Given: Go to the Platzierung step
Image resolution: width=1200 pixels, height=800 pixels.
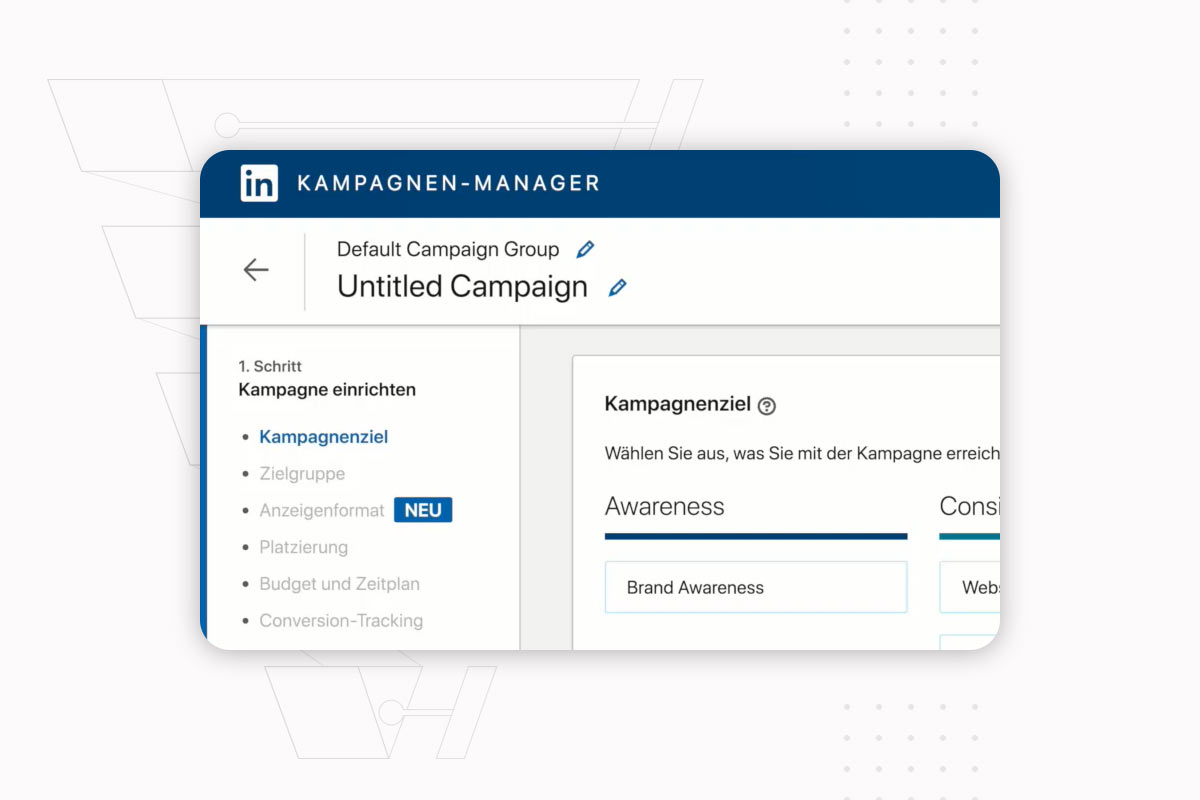Looking at the screenshot, I should tap(304, 547).
